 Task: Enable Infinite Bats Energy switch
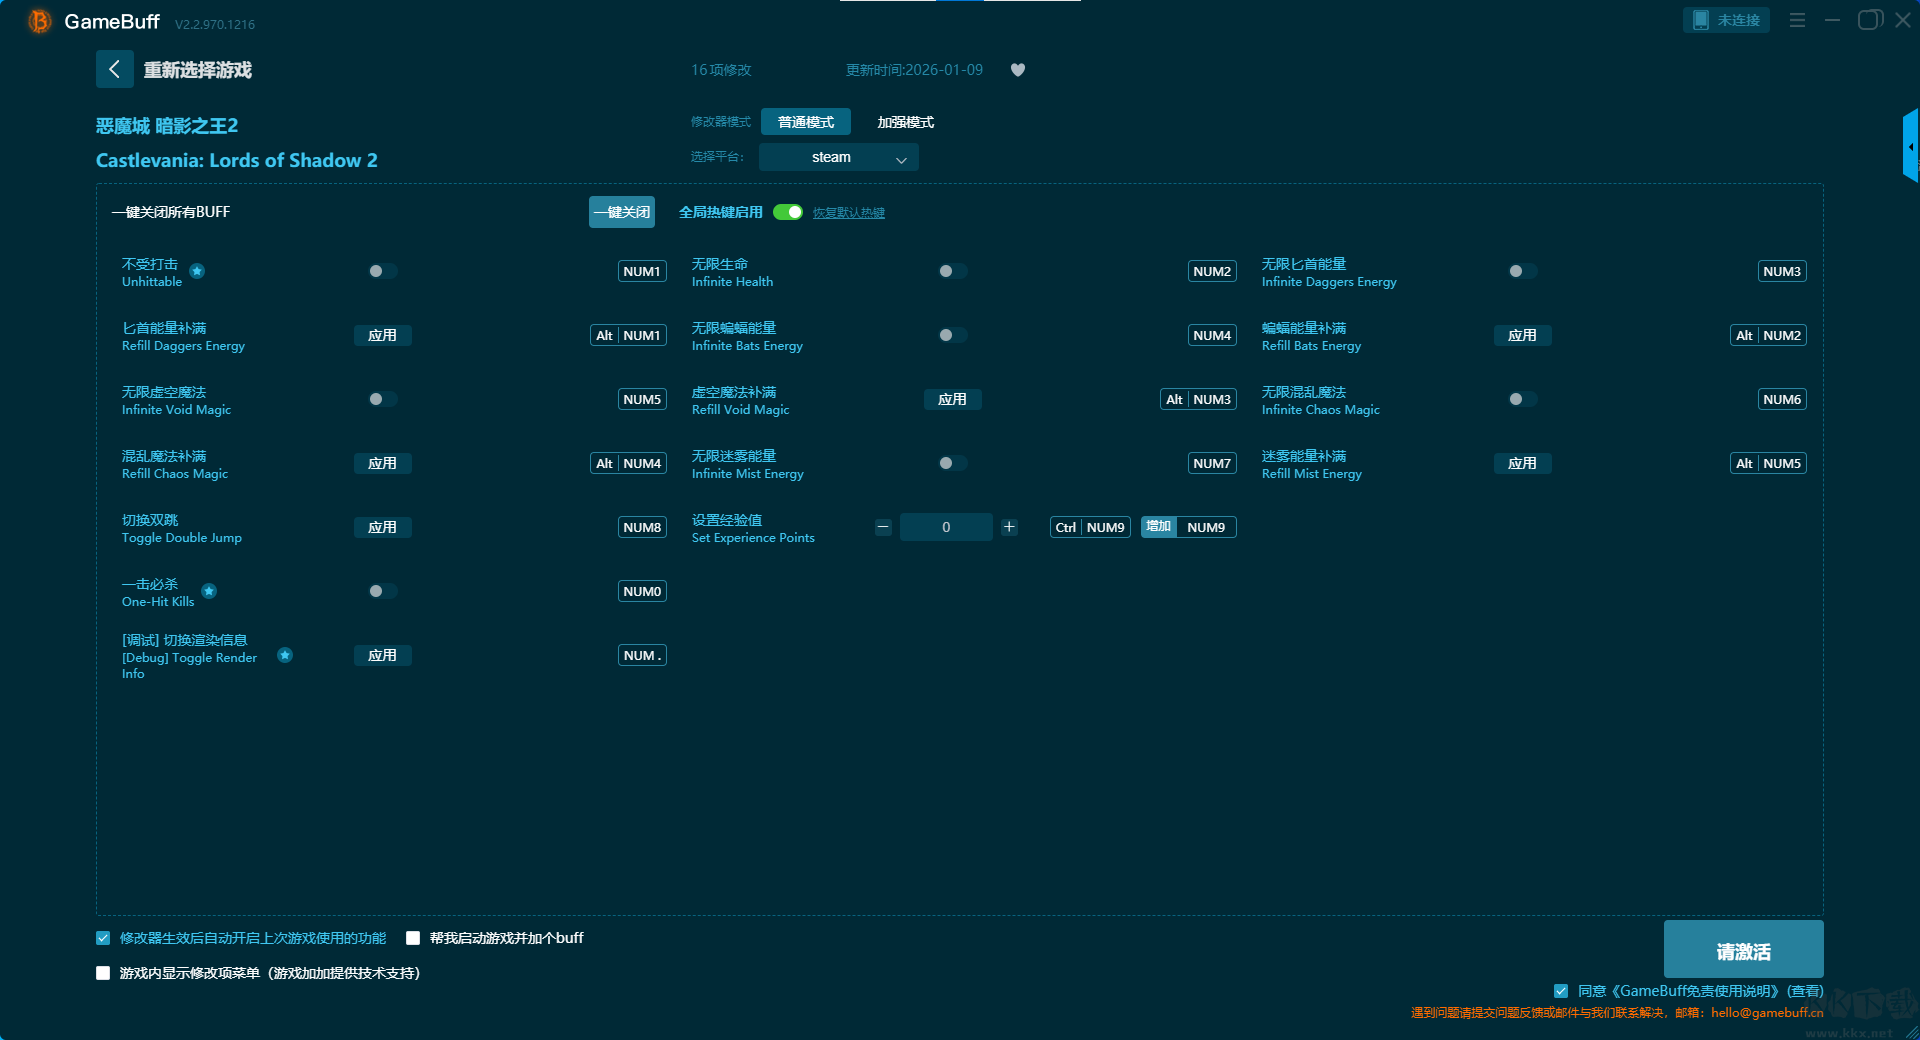(x=952, y=335)
